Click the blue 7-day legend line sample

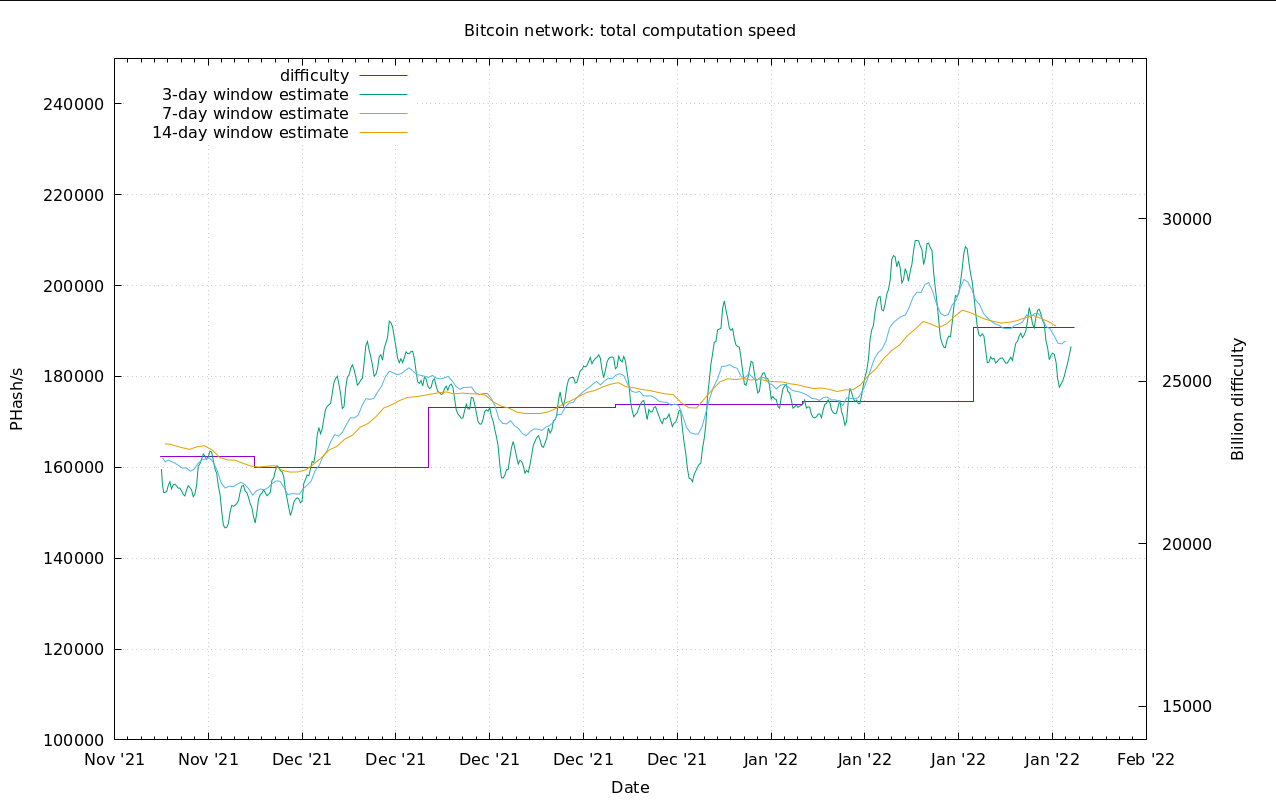[x=383, y=114]
